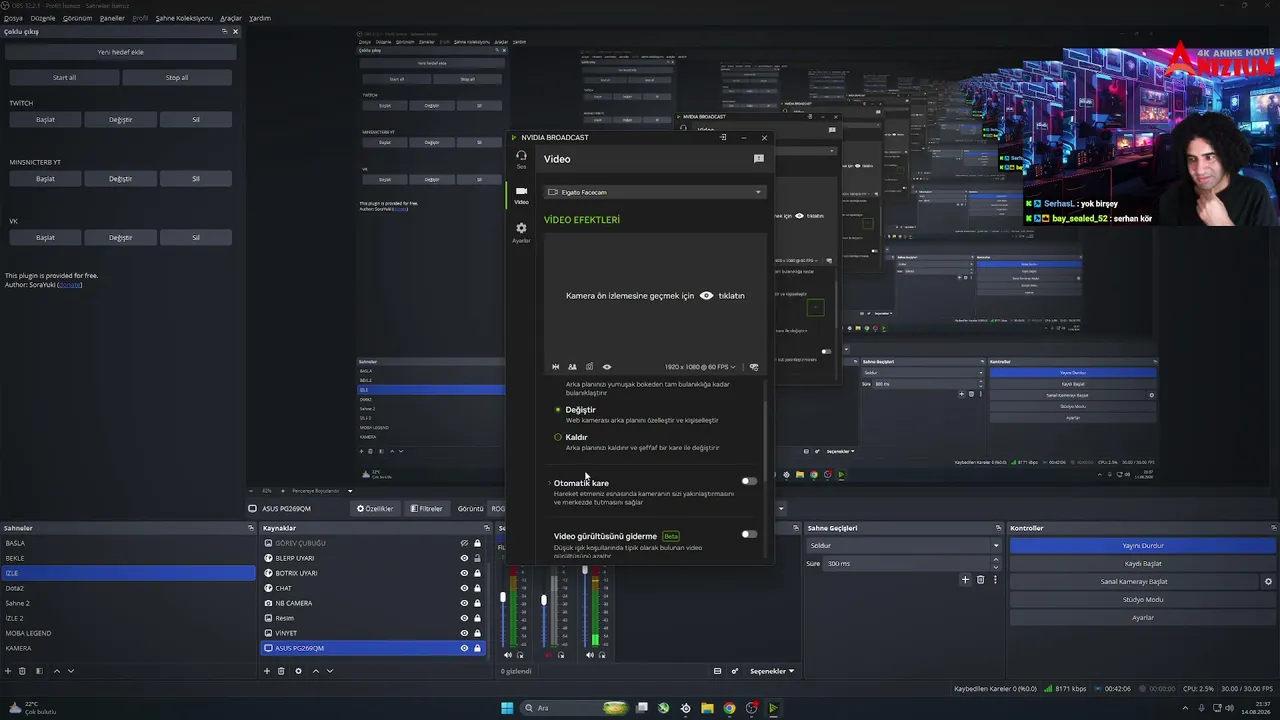Show the hidden GÖREV ÇUBUĞU source
This screenshot has width=1280, height=720.
click(464, 543)
